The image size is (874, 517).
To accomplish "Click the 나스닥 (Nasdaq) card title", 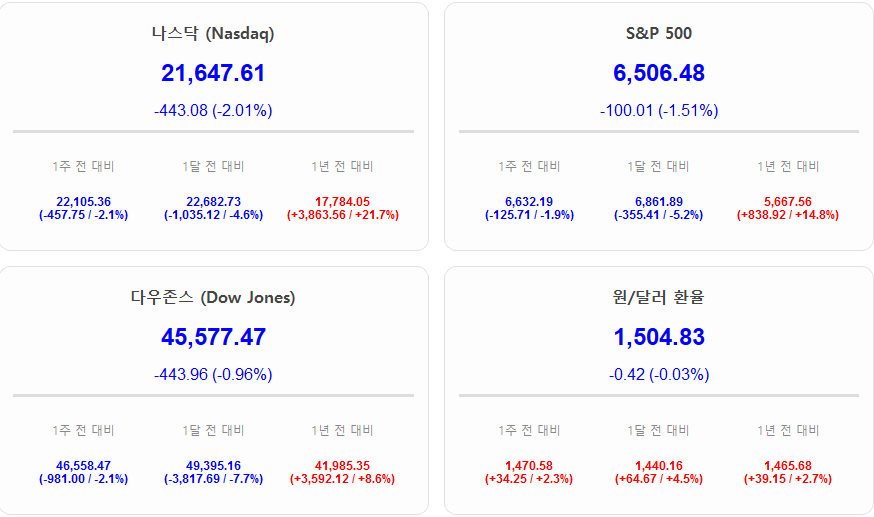I will point(213,33).
